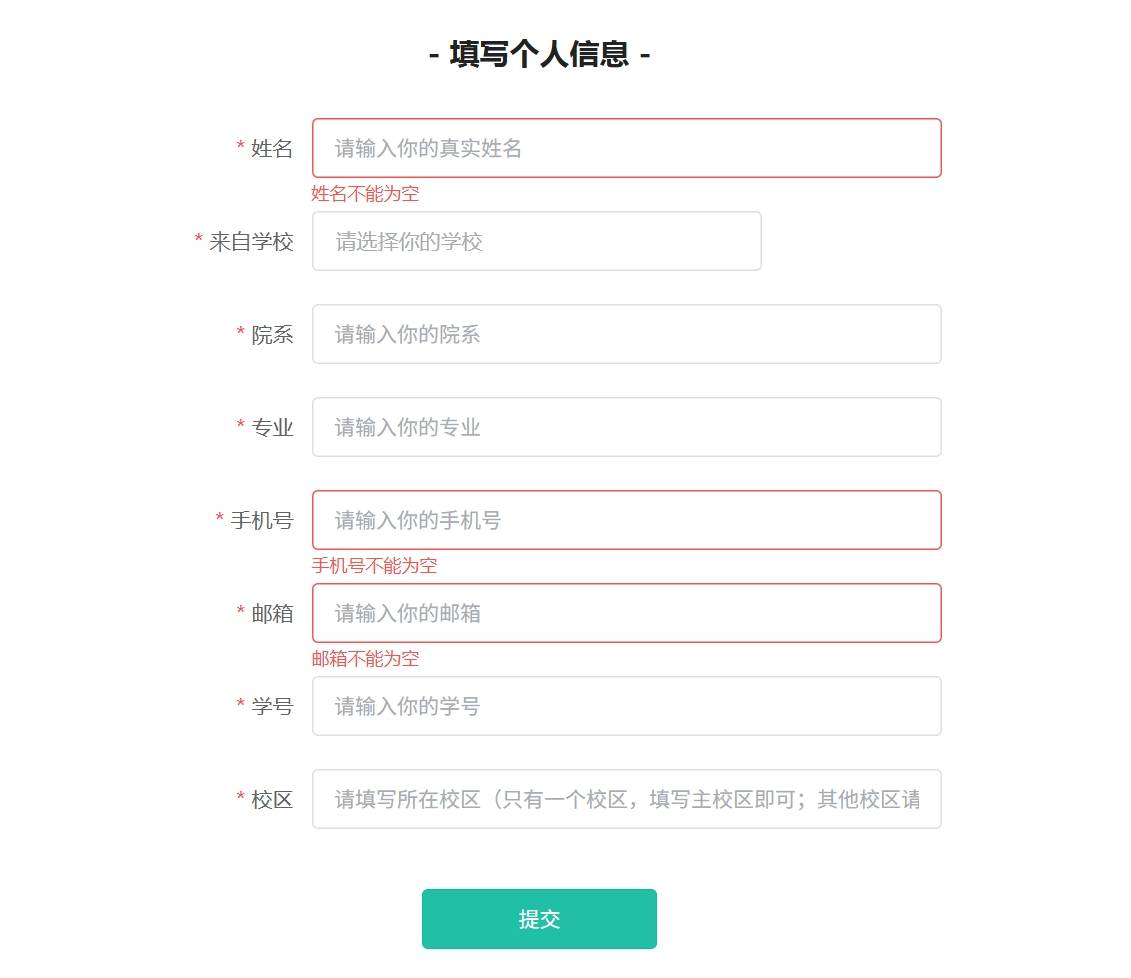Click the 来自学校 field label
The image size is (1131, 978).
tap(251, 242)
